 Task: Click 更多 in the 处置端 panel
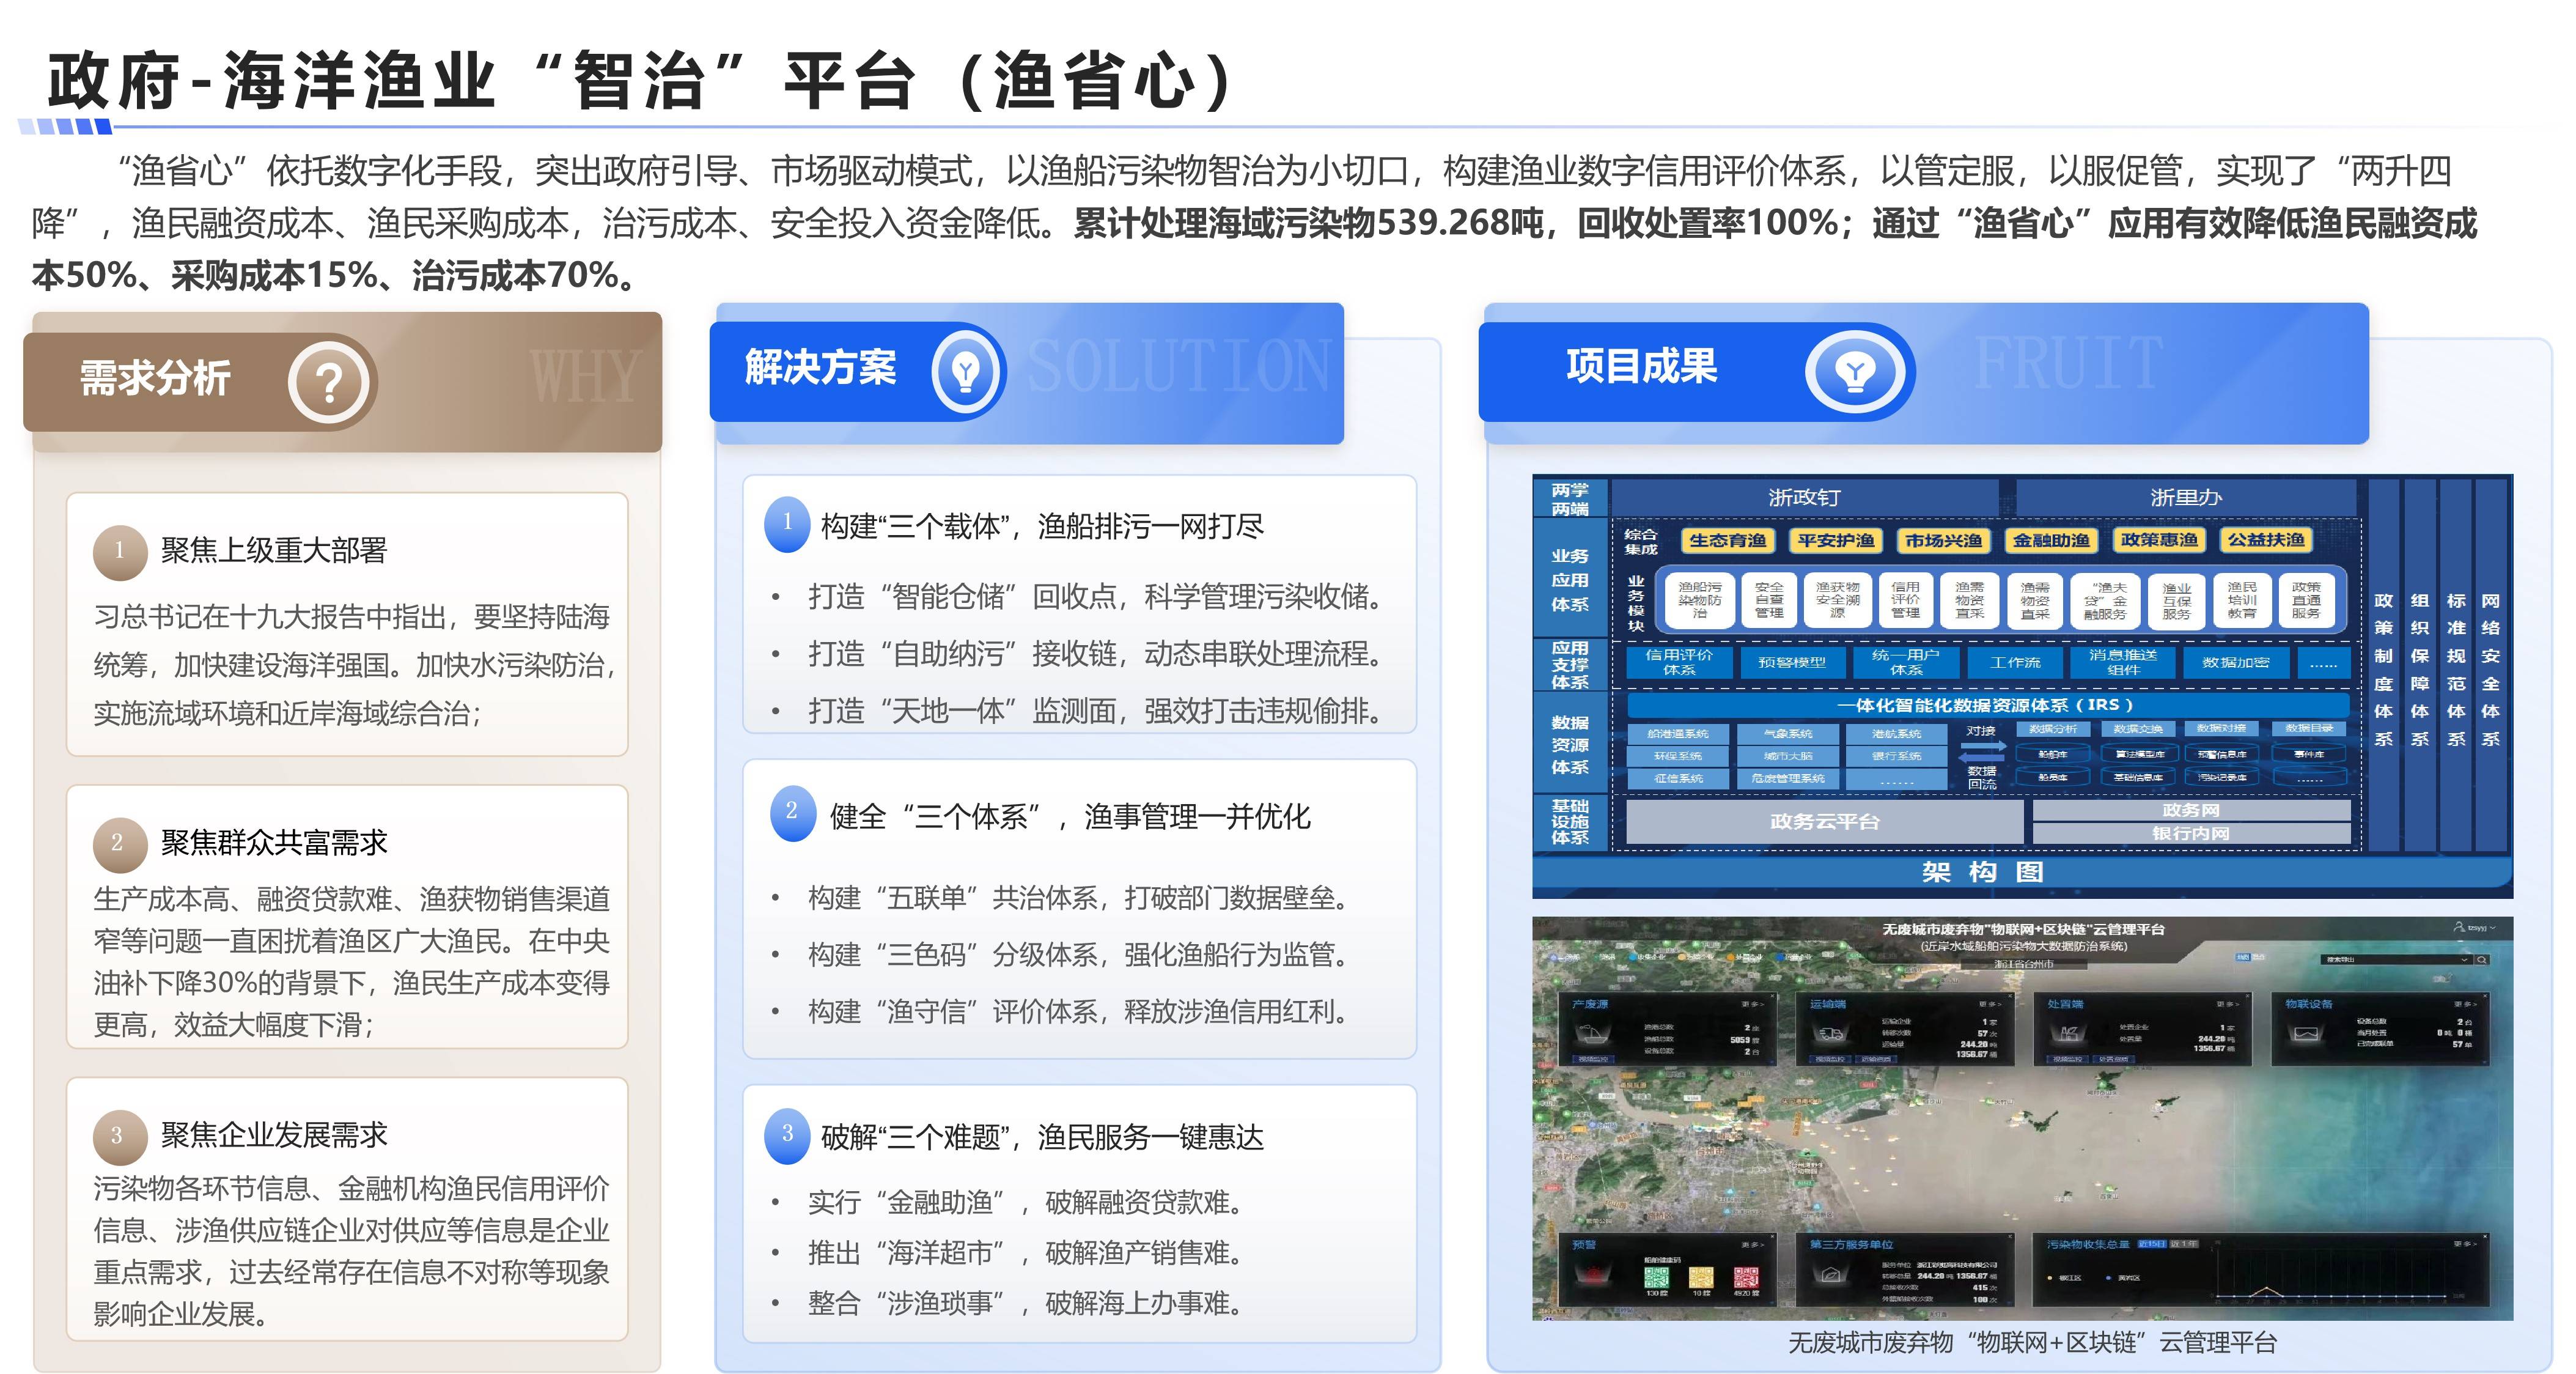coord(2228,1004)
